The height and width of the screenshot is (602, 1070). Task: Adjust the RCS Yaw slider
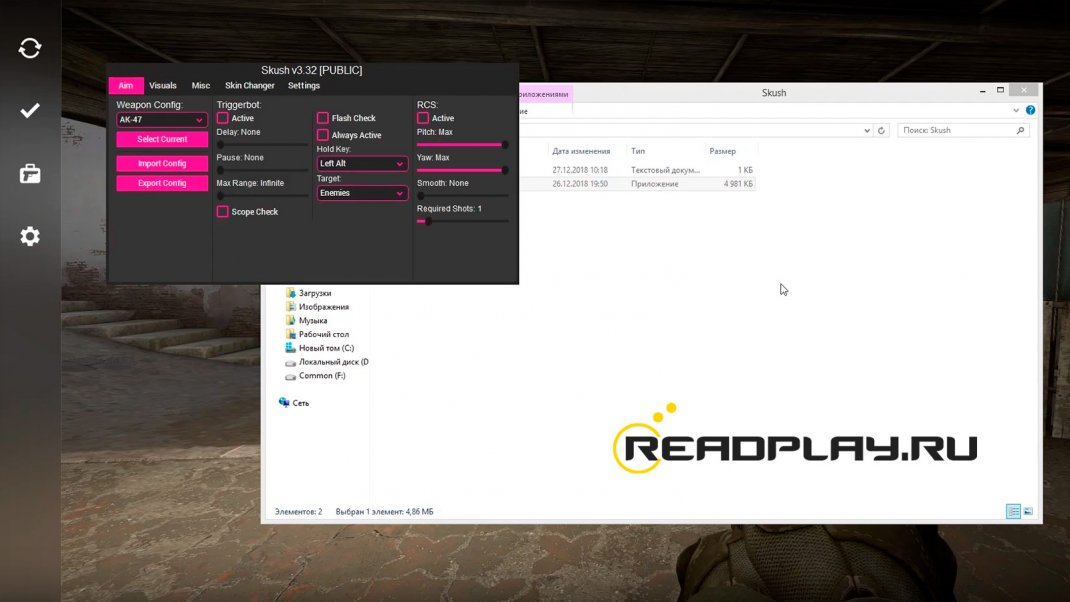coord(463,170)
